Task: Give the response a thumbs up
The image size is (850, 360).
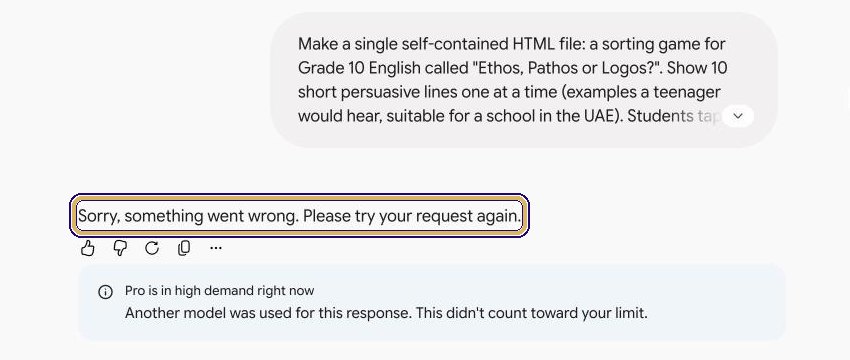Action: click(x=87, y=248)
